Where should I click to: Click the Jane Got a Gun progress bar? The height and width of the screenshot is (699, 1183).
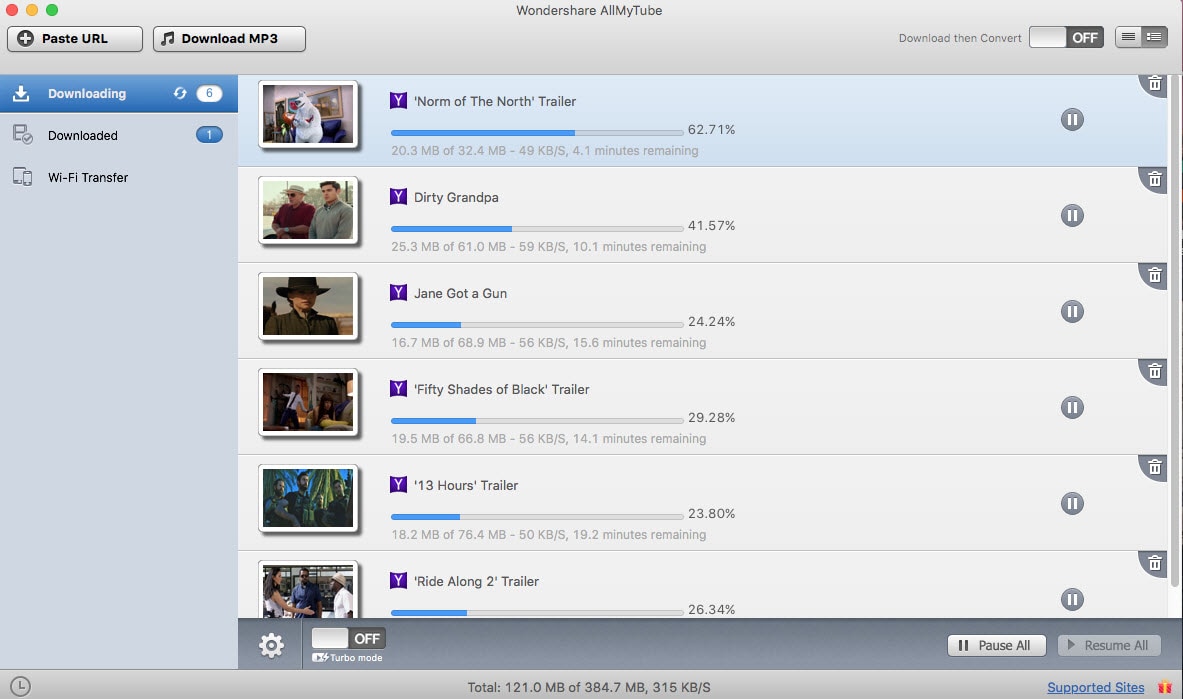click(x=537, y=325)
